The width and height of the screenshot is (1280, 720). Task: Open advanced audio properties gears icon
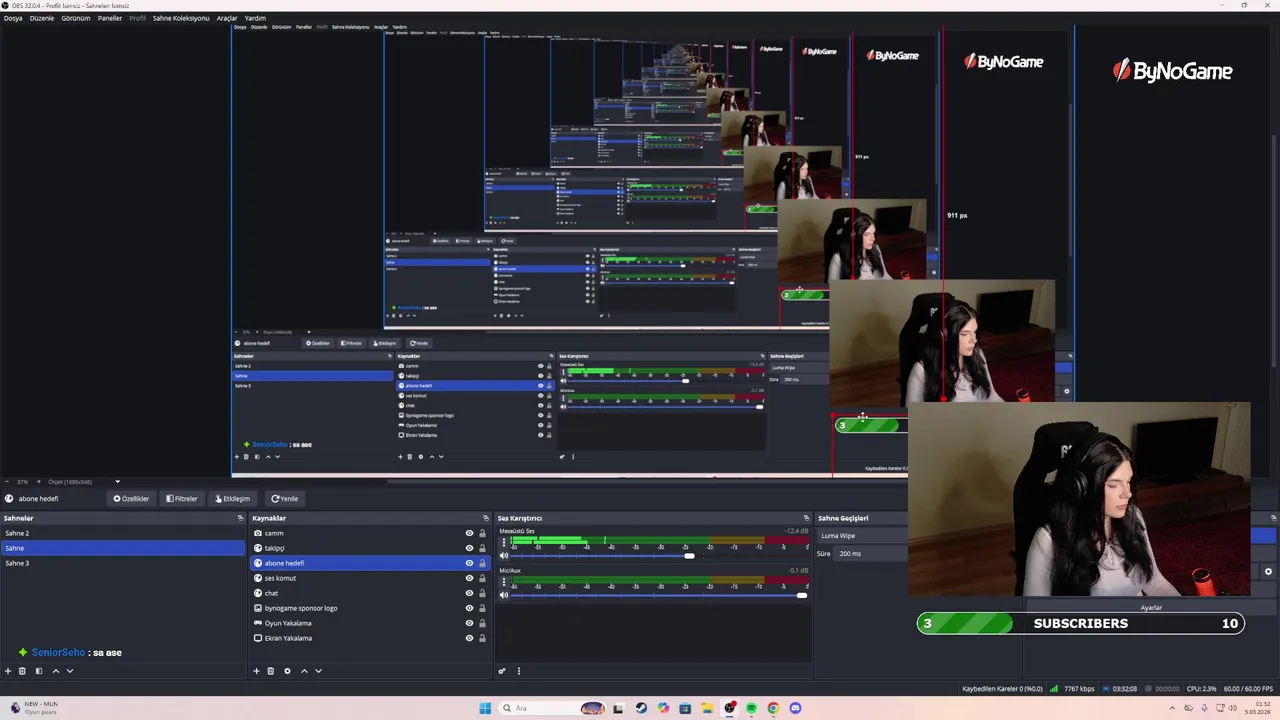(x=502, y=671)
